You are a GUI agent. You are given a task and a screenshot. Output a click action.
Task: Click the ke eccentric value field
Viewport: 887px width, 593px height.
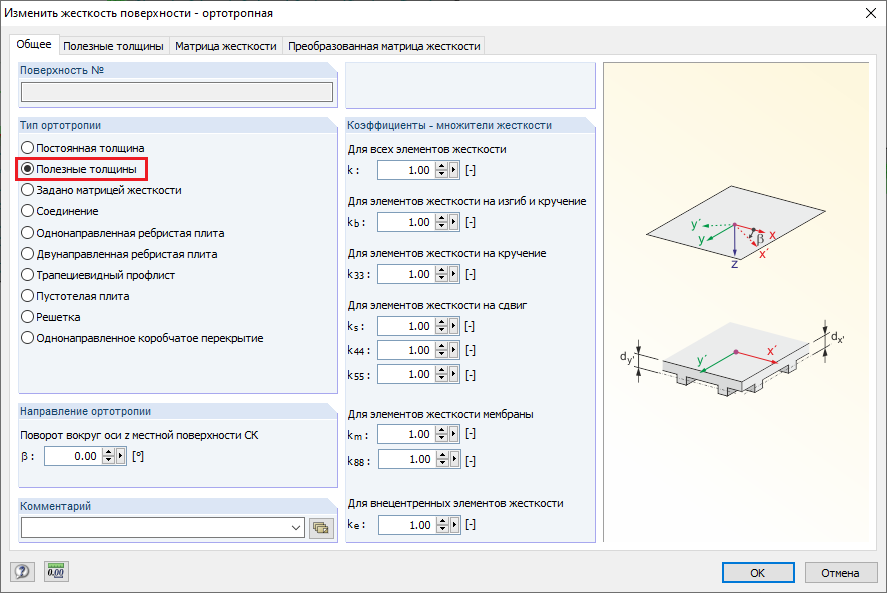[407, 525]
